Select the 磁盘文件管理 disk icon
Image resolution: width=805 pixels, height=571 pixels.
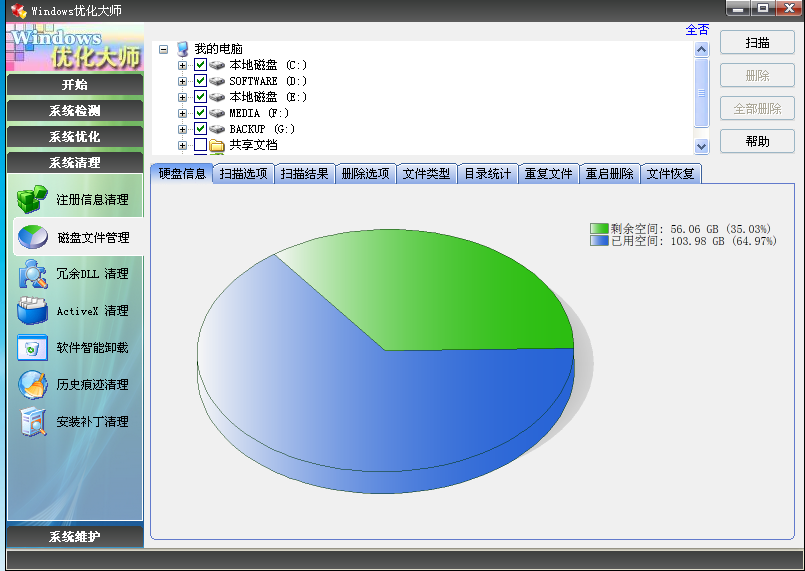32,237
